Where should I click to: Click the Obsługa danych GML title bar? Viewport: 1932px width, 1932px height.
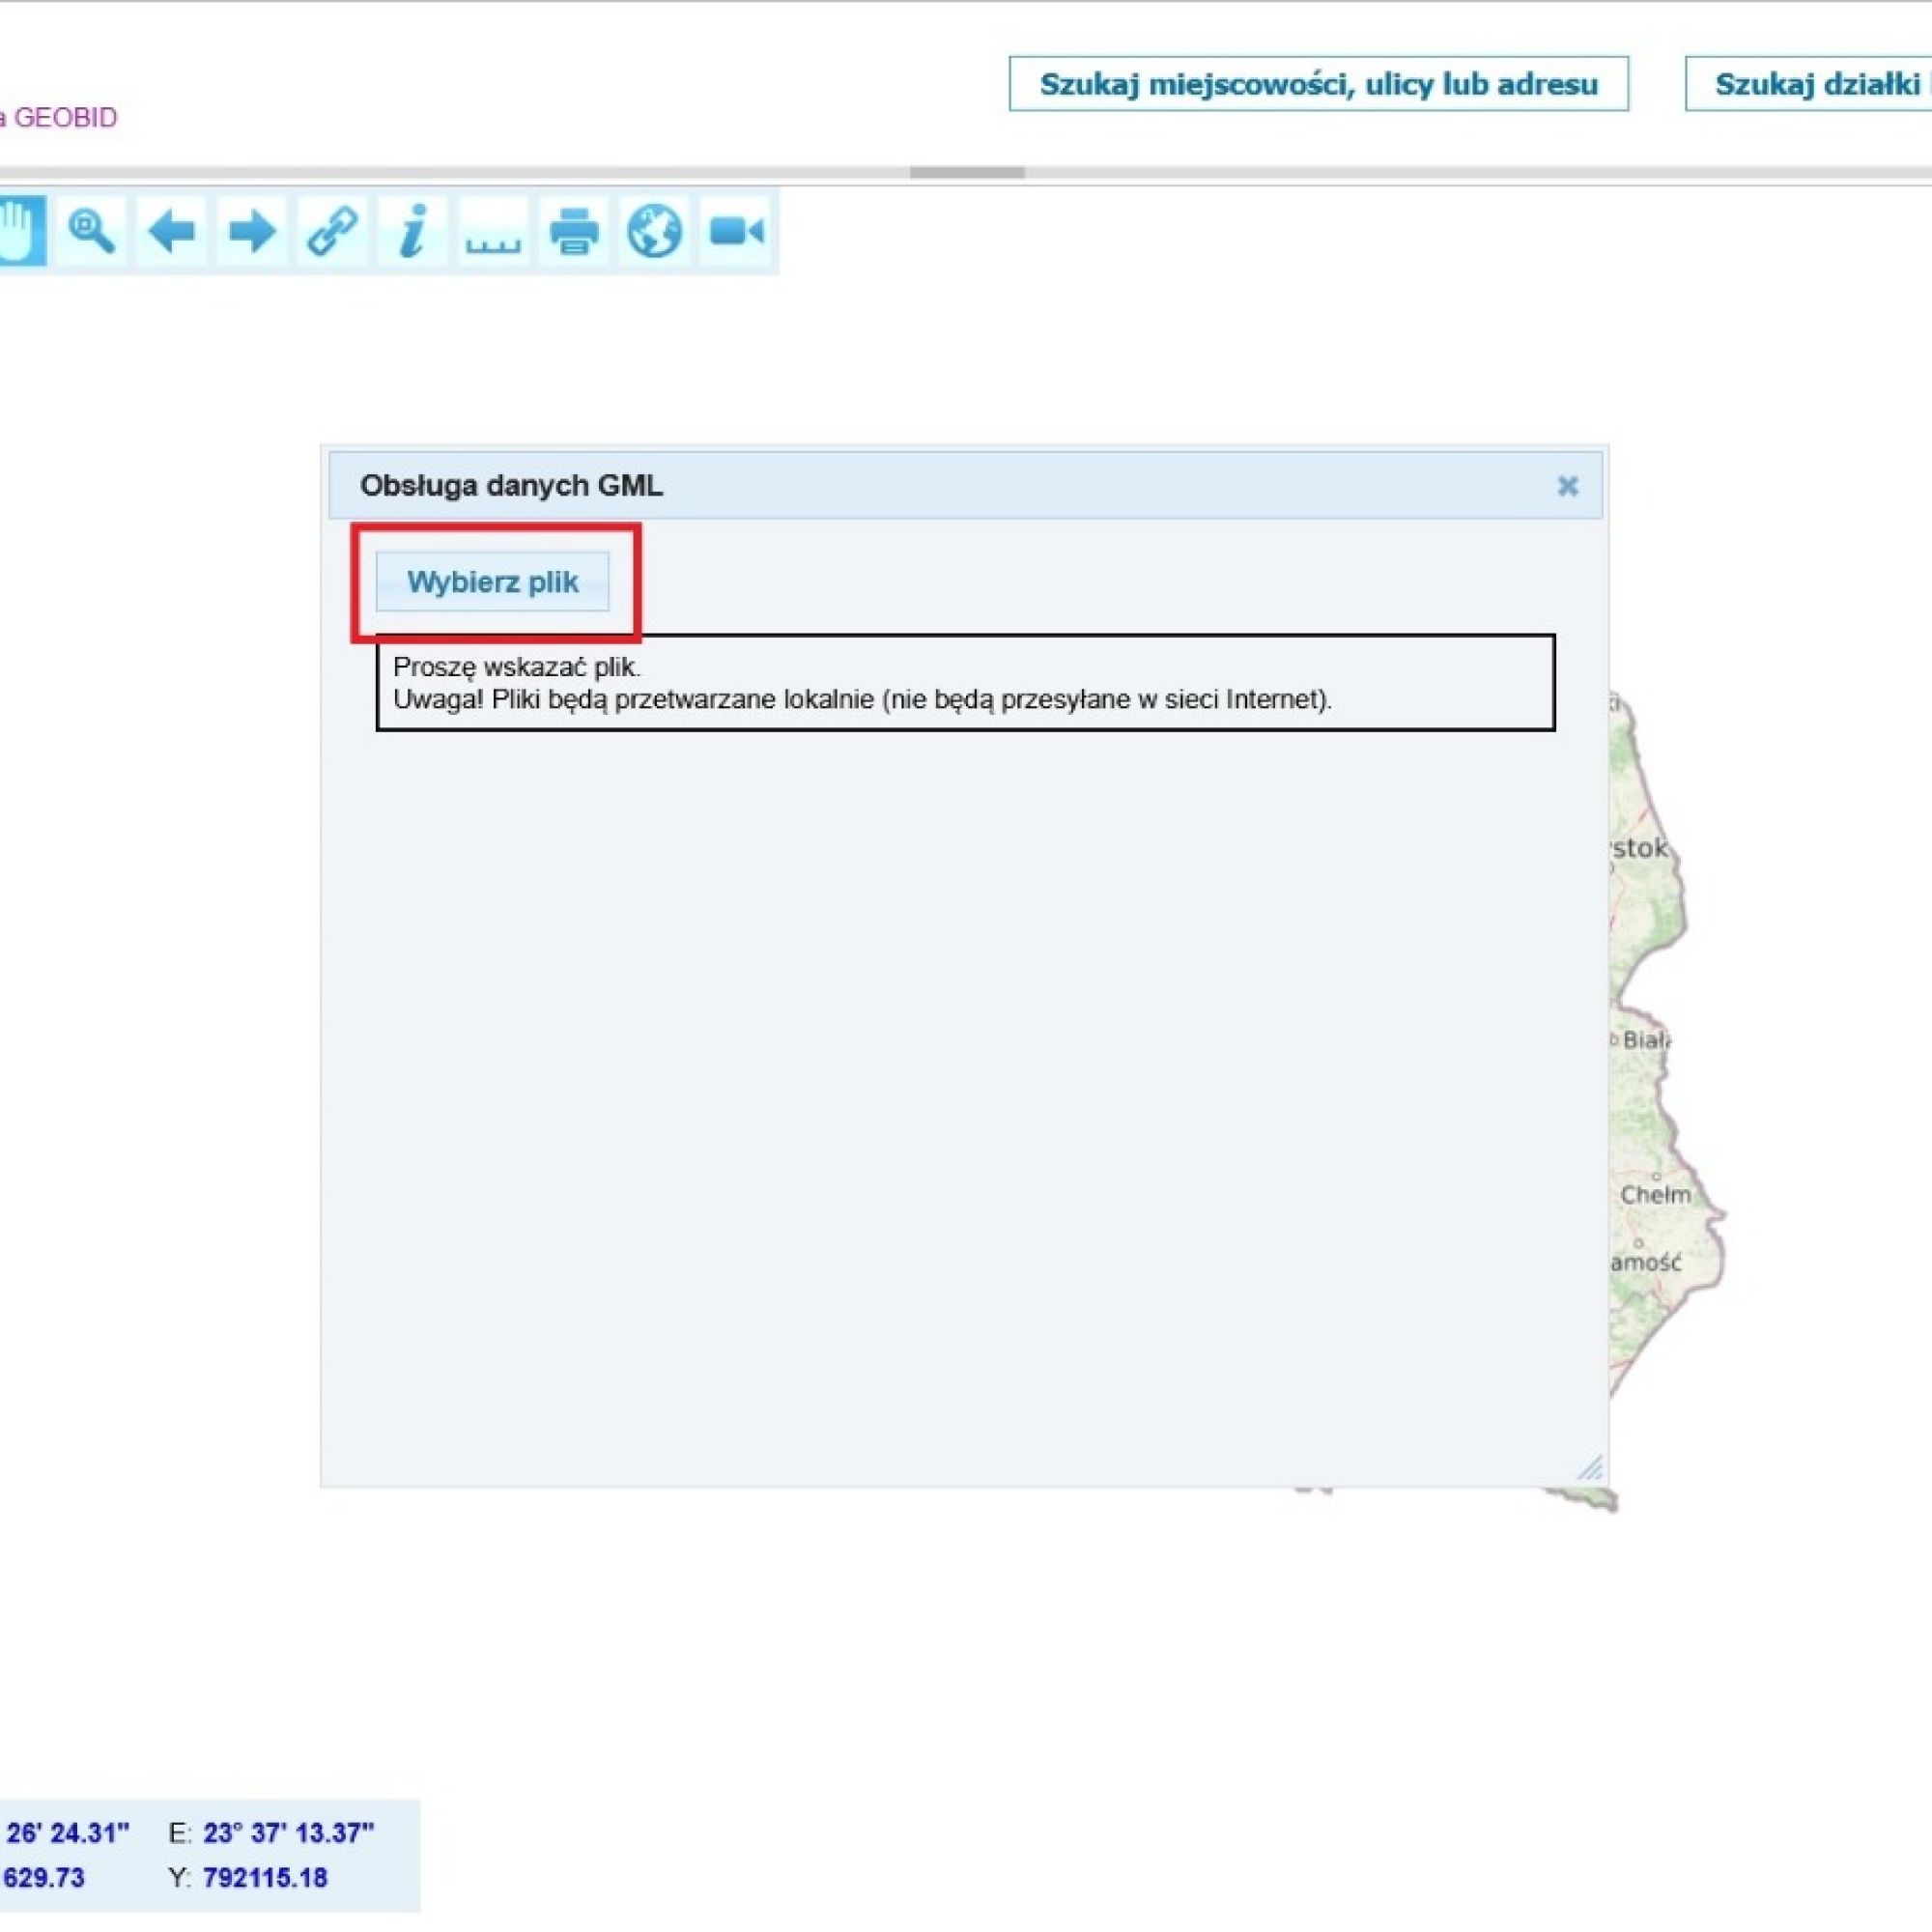[x=900, y=486]
